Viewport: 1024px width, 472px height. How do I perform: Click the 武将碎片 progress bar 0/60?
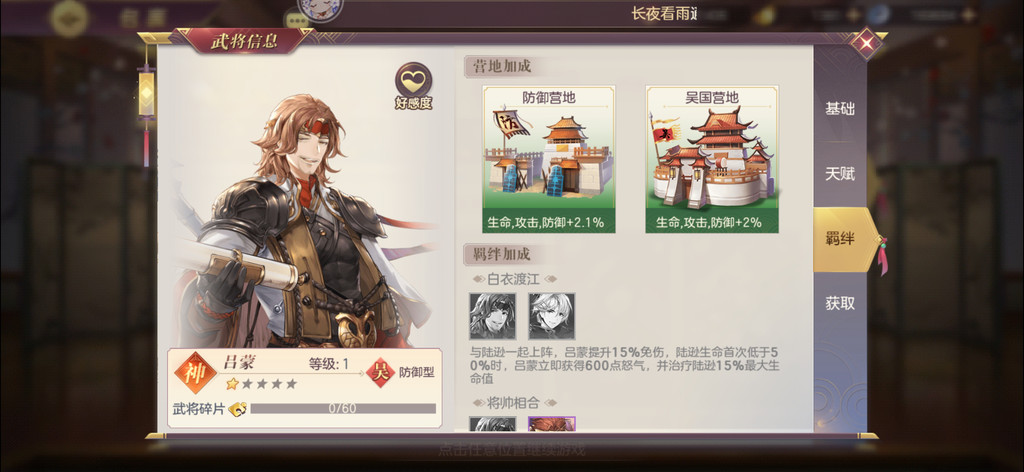(343, 409)
